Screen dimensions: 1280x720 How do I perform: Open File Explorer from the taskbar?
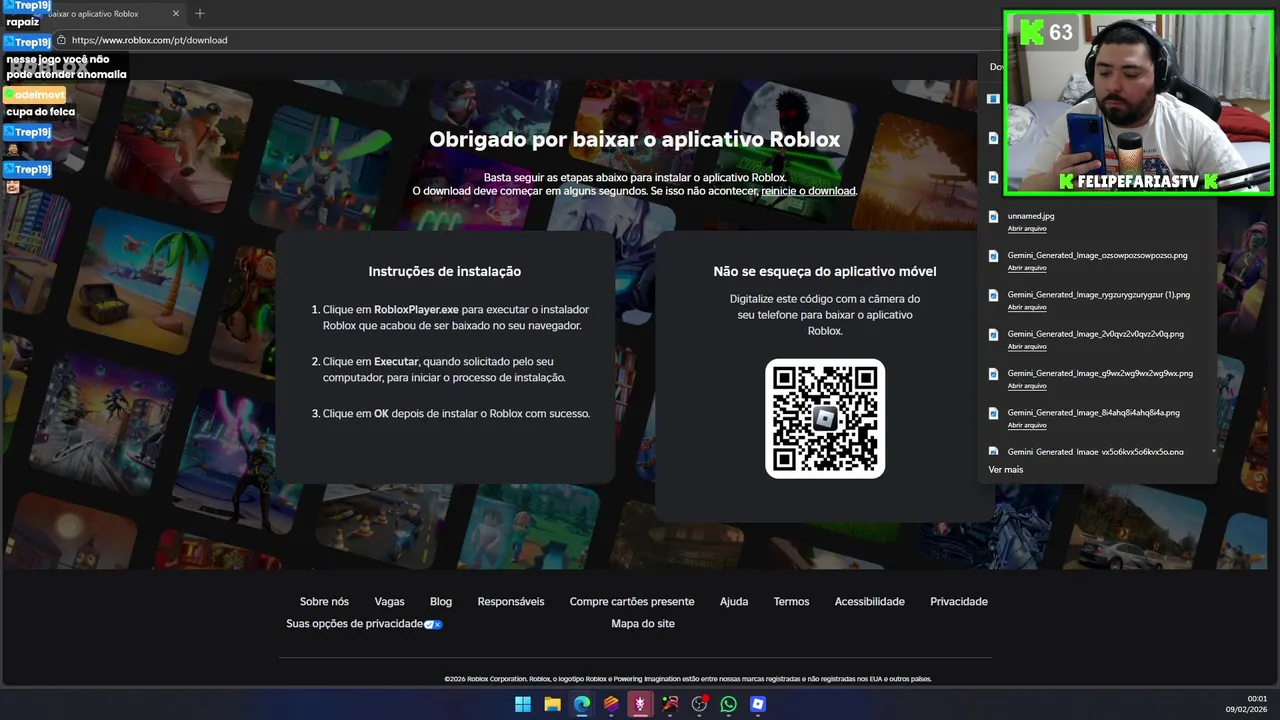pos(552,704)
